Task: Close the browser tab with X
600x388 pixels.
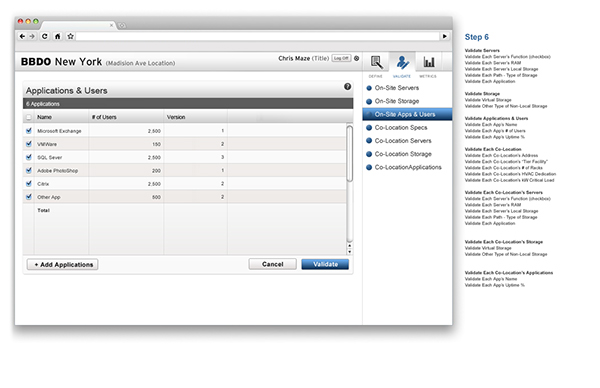Action: click(111, 25)
